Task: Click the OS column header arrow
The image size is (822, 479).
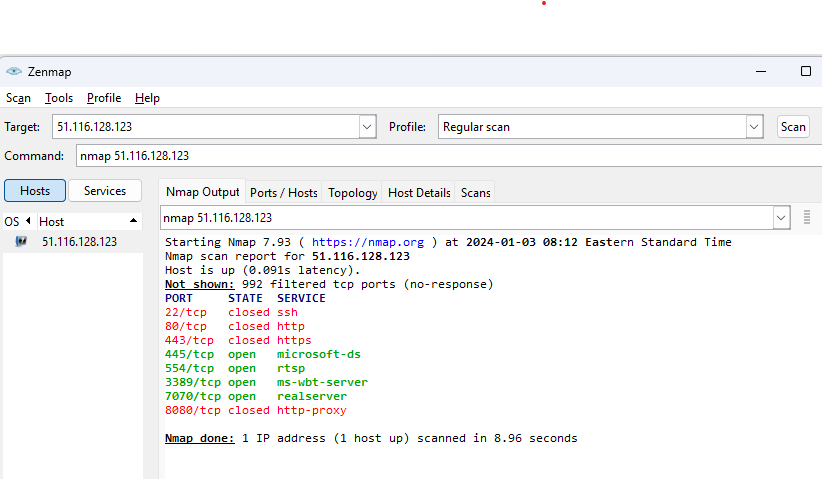Action: tap(28, 221)
